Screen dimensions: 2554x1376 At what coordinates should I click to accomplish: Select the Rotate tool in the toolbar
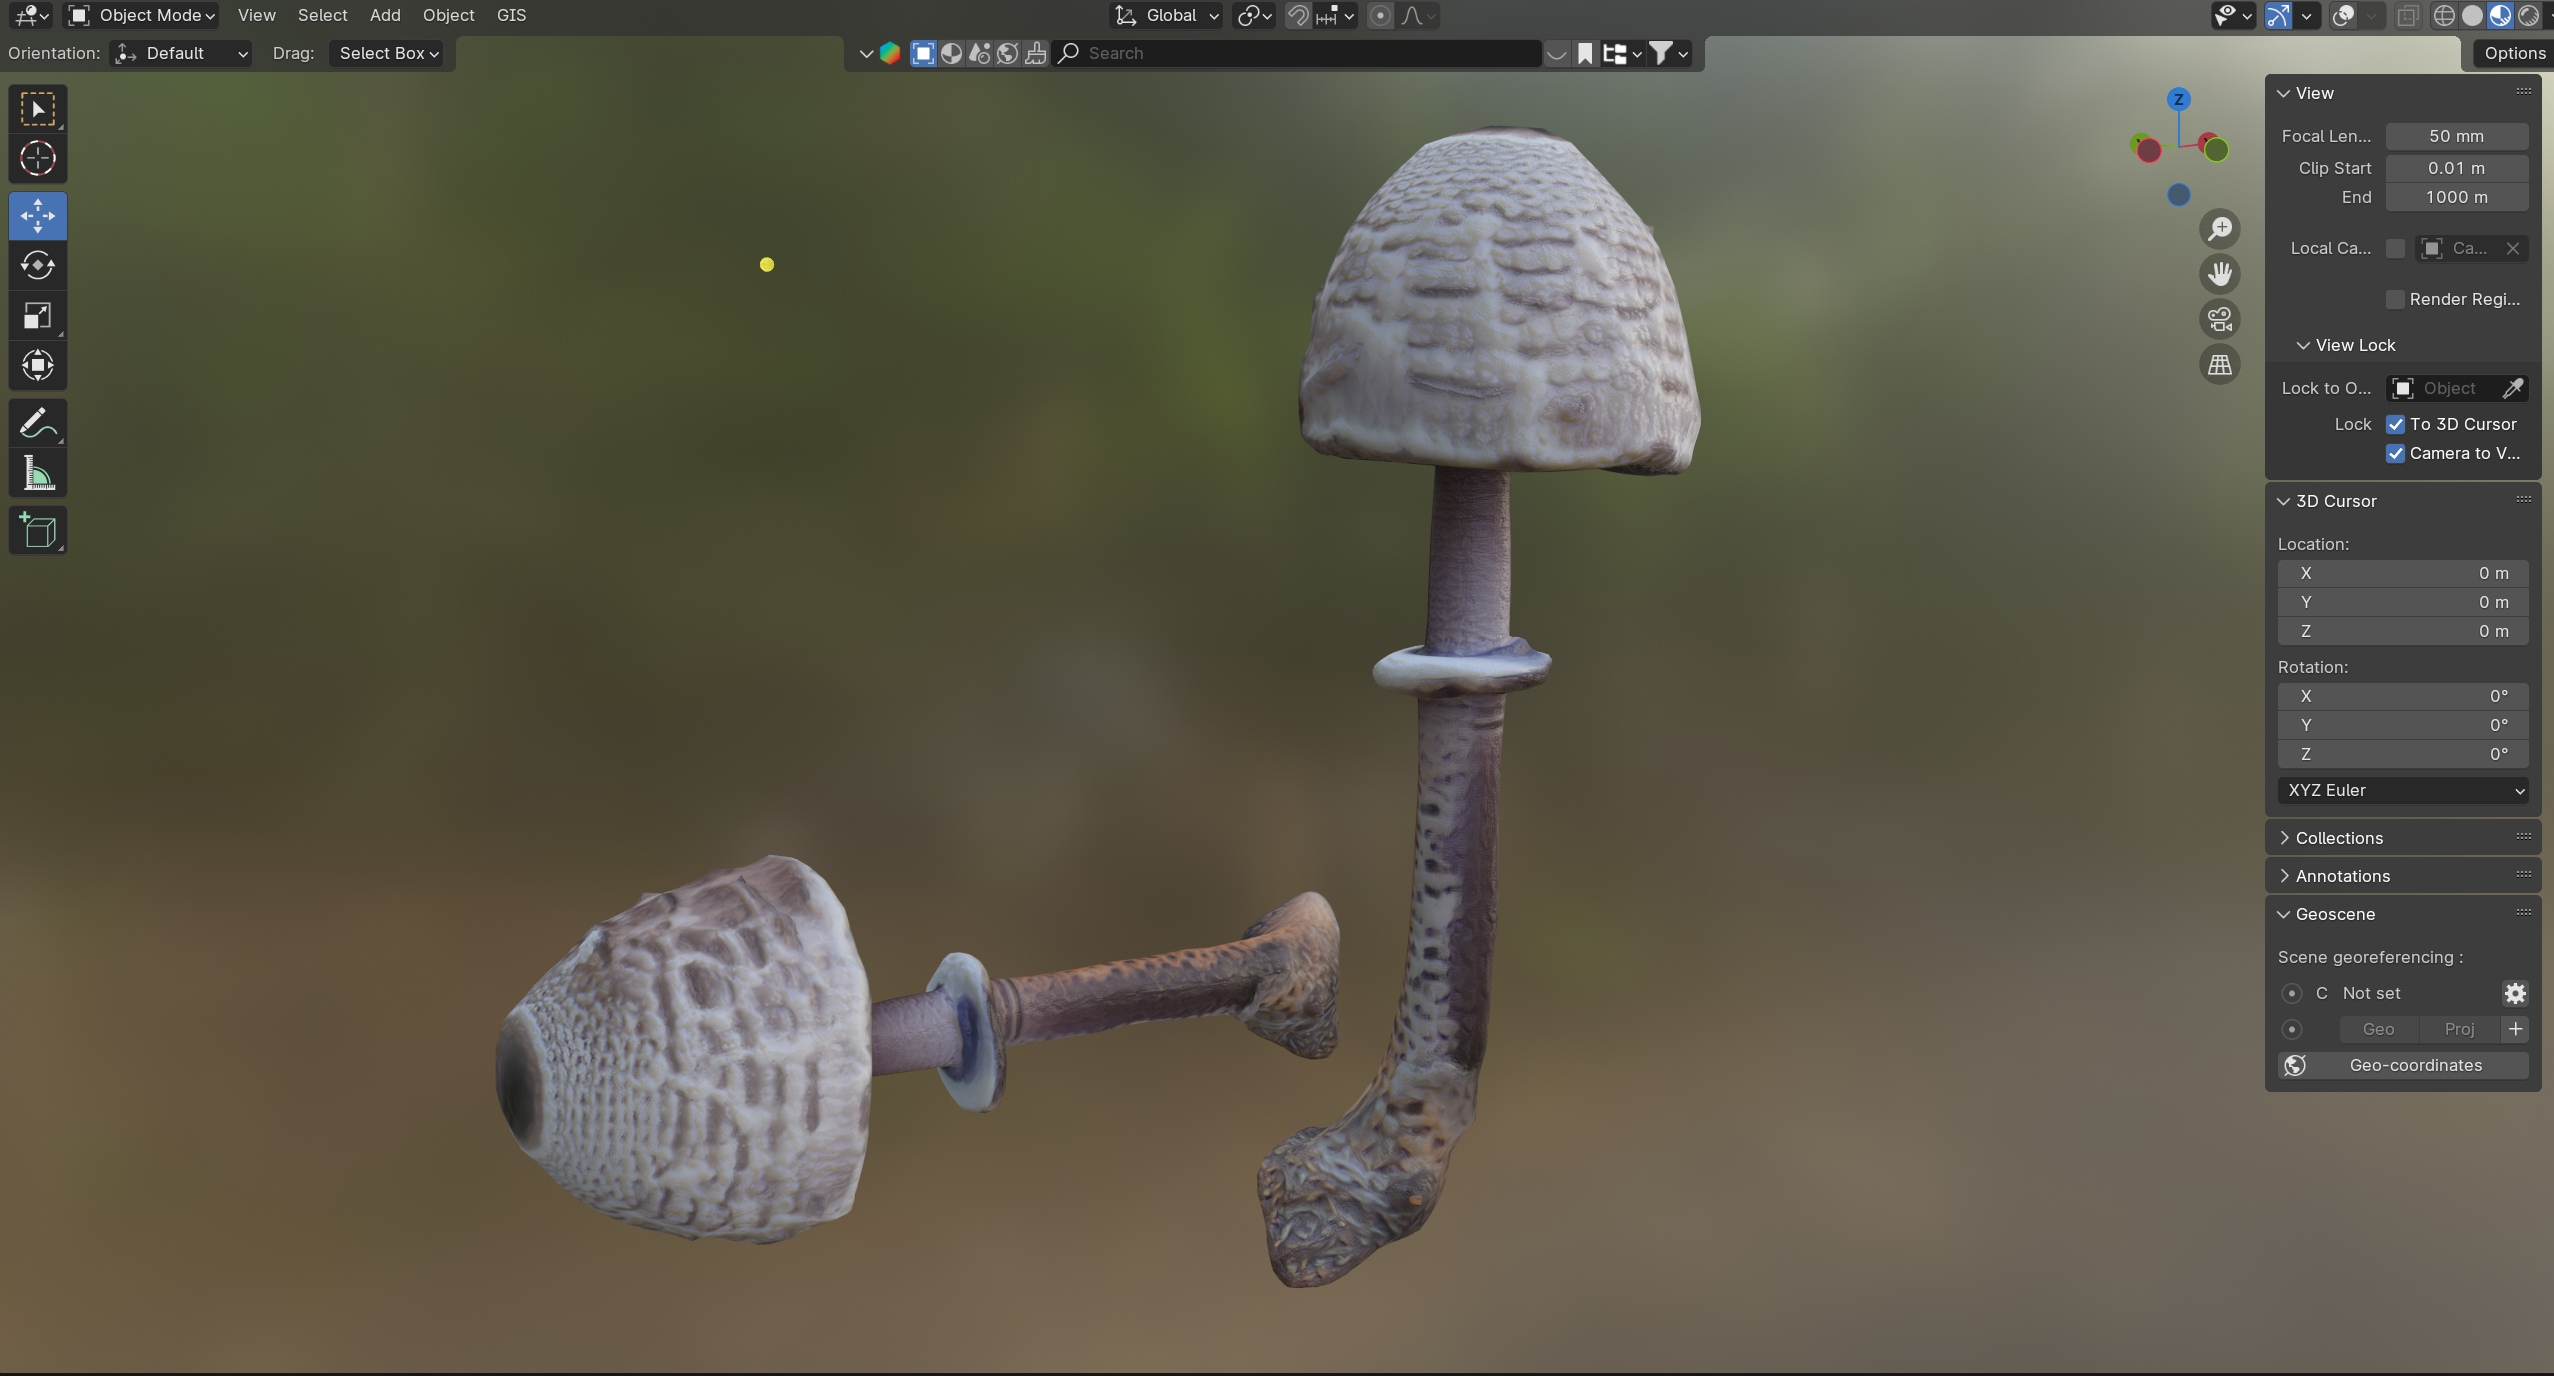tap(38, 265)
